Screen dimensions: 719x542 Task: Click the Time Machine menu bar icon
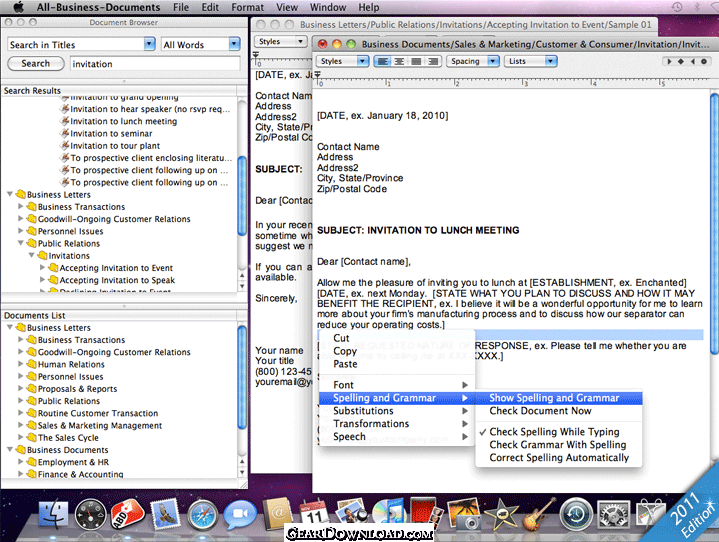pos(677,7)
